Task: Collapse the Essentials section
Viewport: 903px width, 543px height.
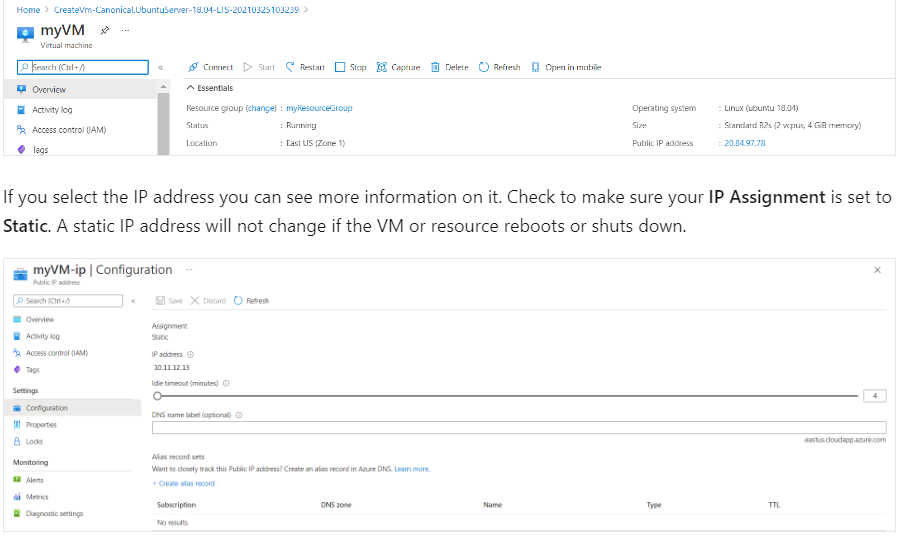Action: [x=210, y=88]
